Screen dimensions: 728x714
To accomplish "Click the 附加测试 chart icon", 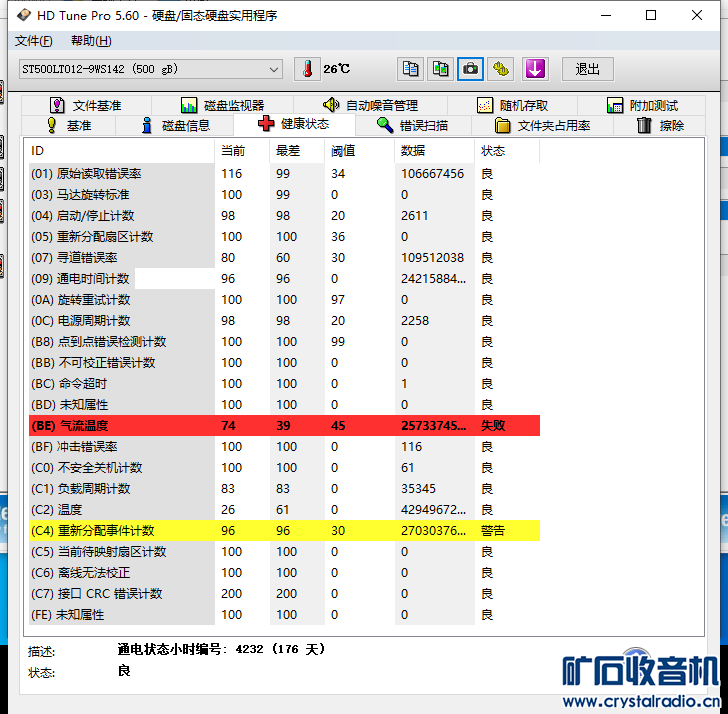I will pyautogui.click(x=615, y=105).
